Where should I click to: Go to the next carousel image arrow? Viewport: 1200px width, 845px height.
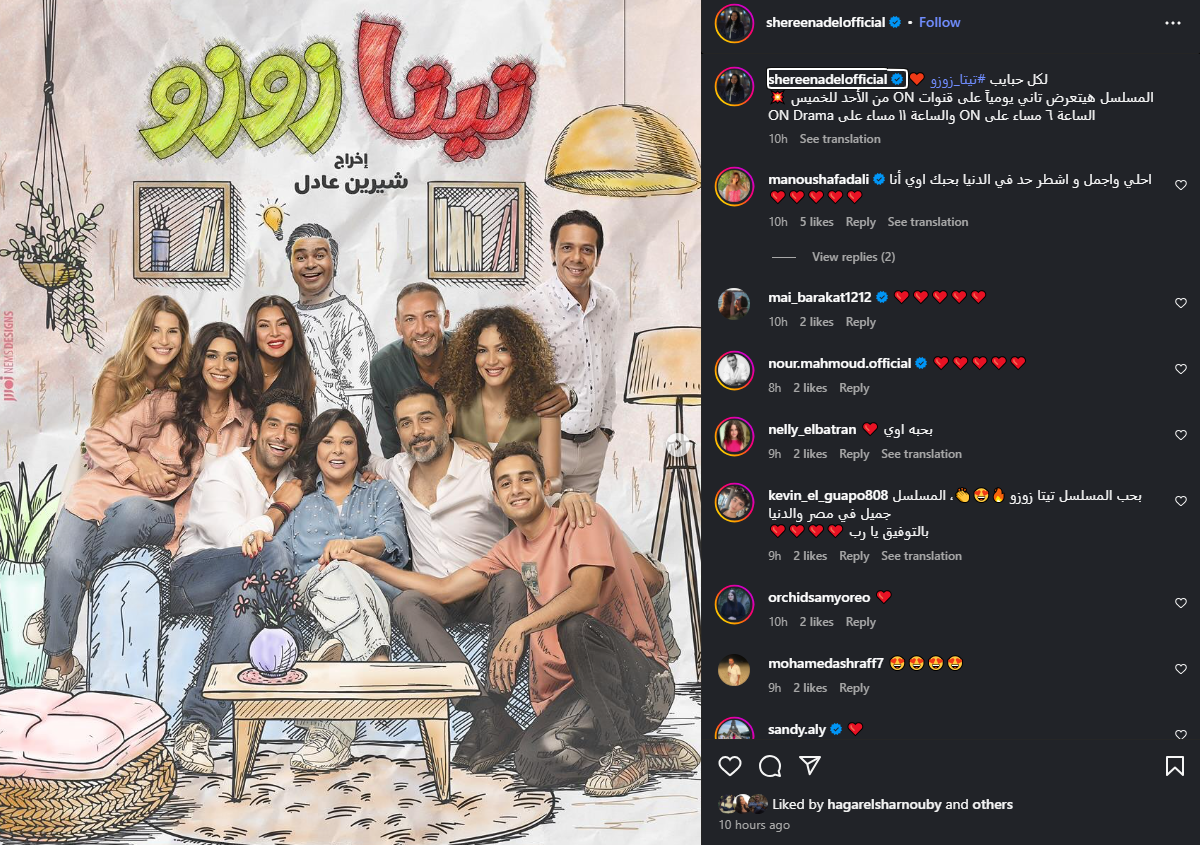click(678, 446)
